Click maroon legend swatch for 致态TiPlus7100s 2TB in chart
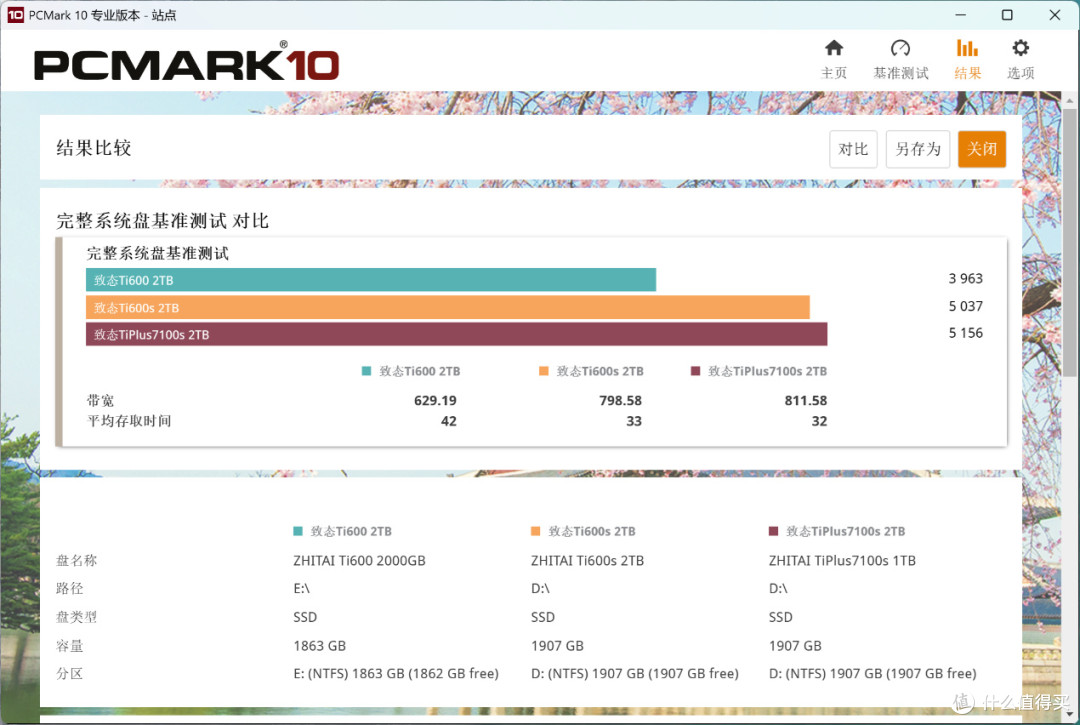The width and height of the screenshot is (1080, 725). (x=695, y=371)
